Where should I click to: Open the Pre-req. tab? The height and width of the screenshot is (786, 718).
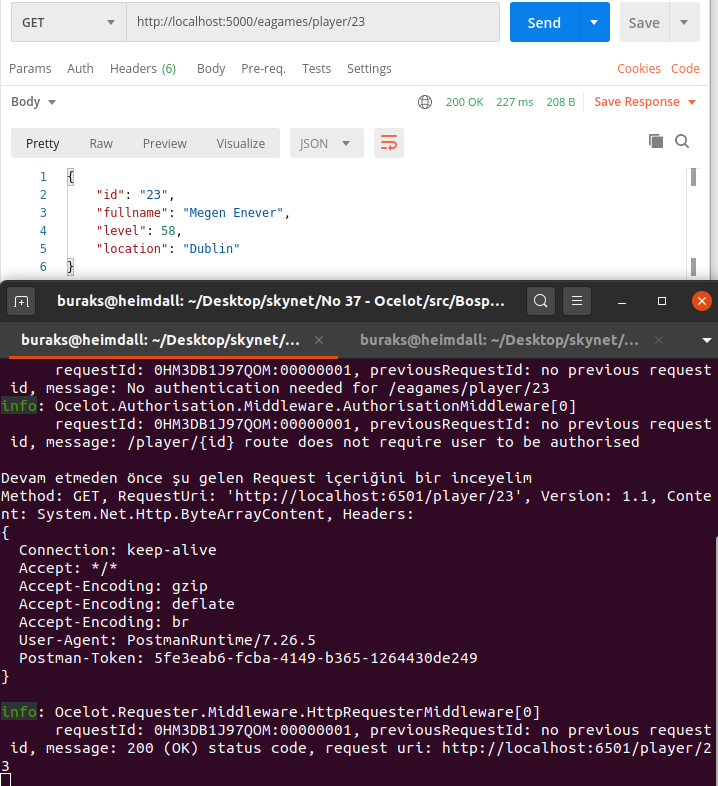[263, 69]
